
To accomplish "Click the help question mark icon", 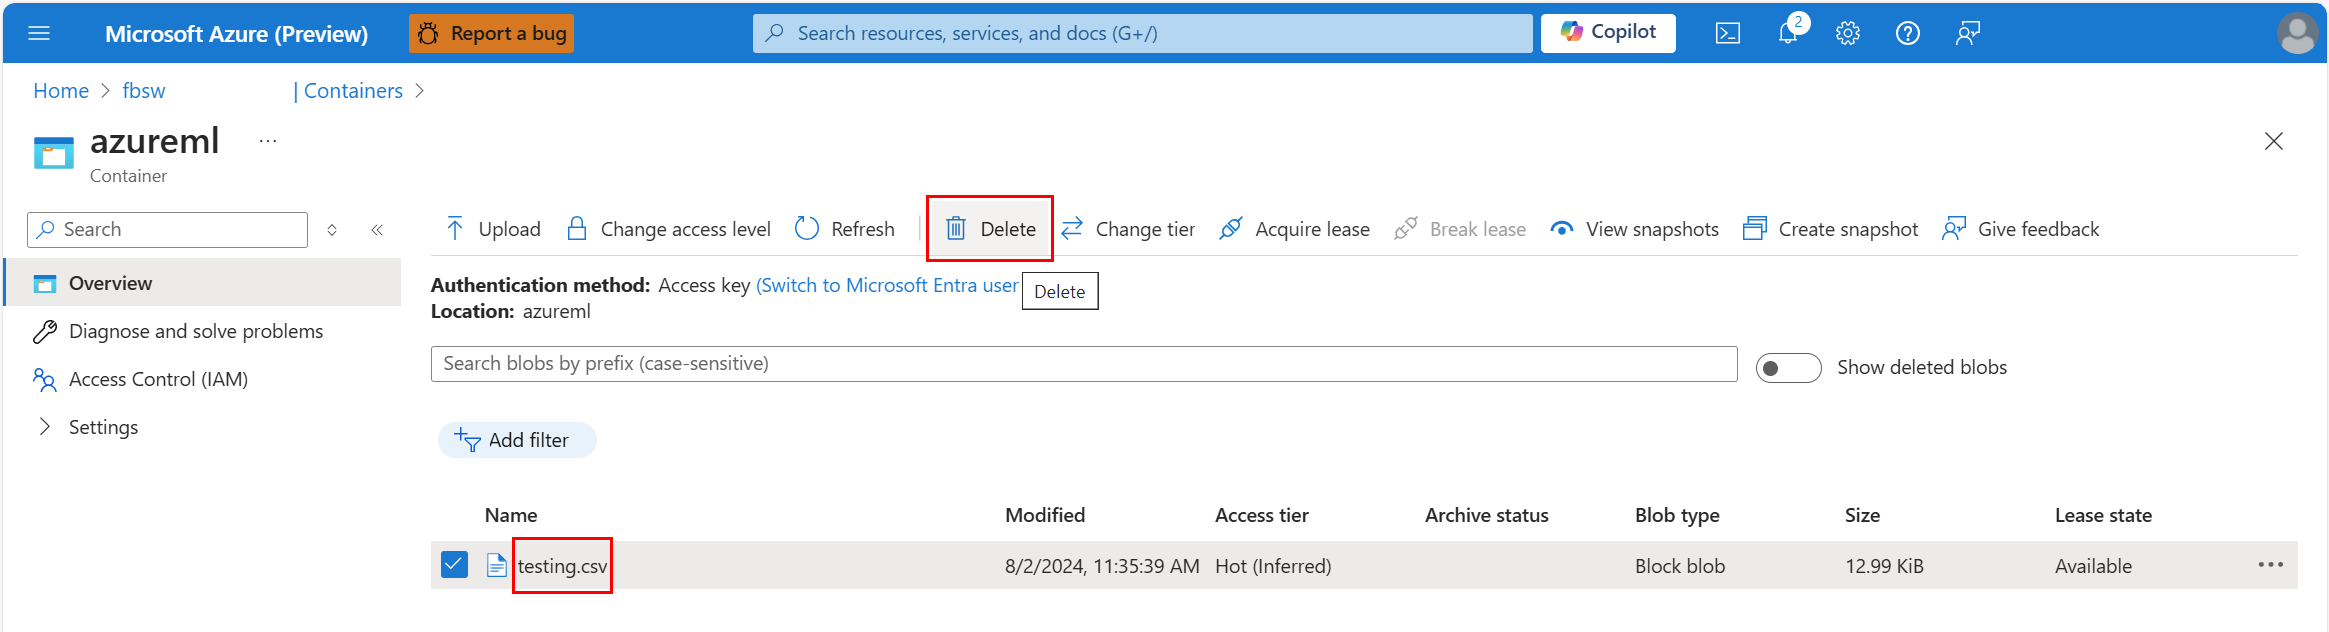I will pyautogui.click(x=1907, y=33).
